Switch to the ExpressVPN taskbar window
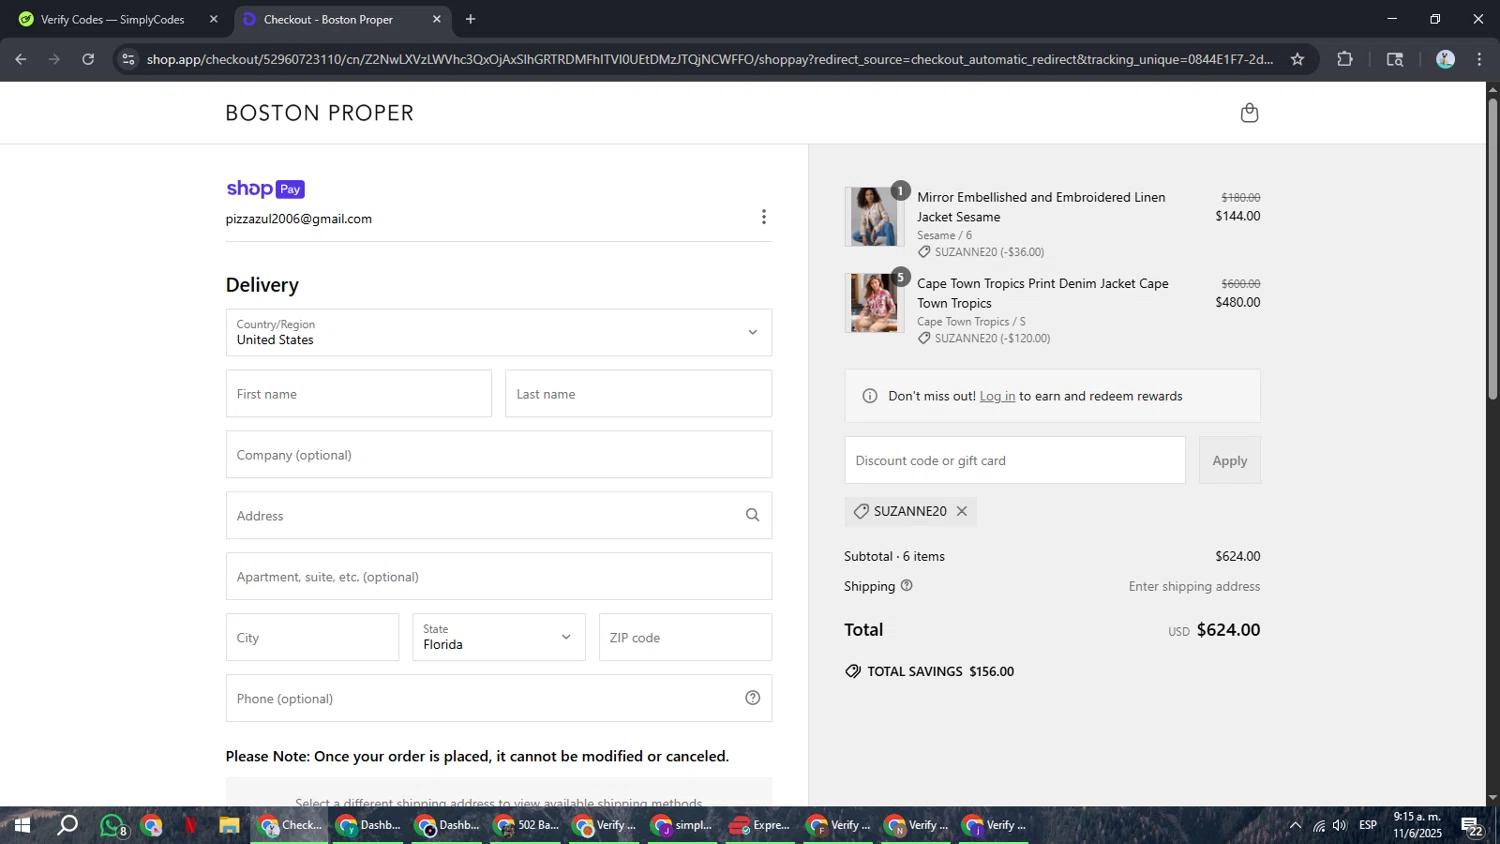 760,825
